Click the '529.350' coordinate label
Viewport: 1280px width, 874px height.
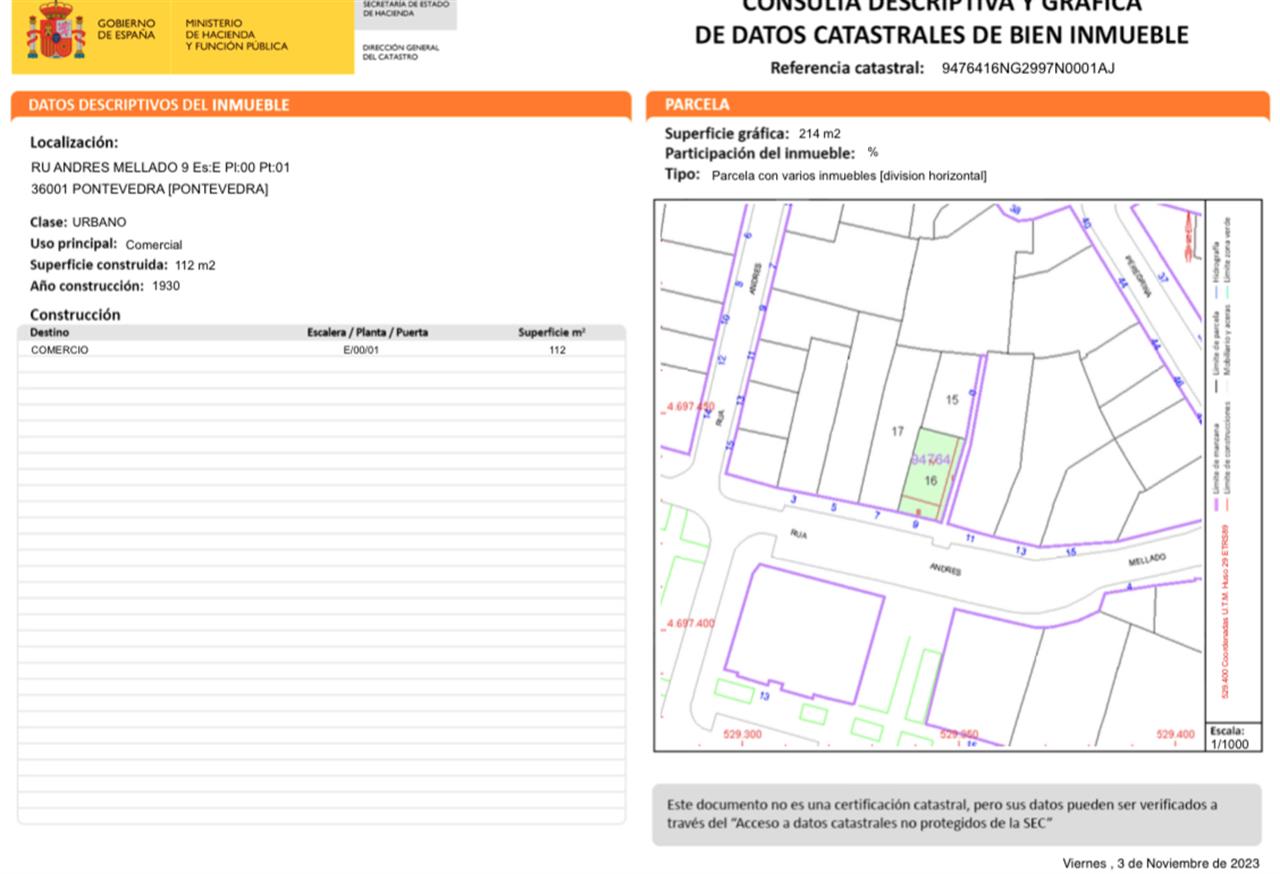click(959, 735)
